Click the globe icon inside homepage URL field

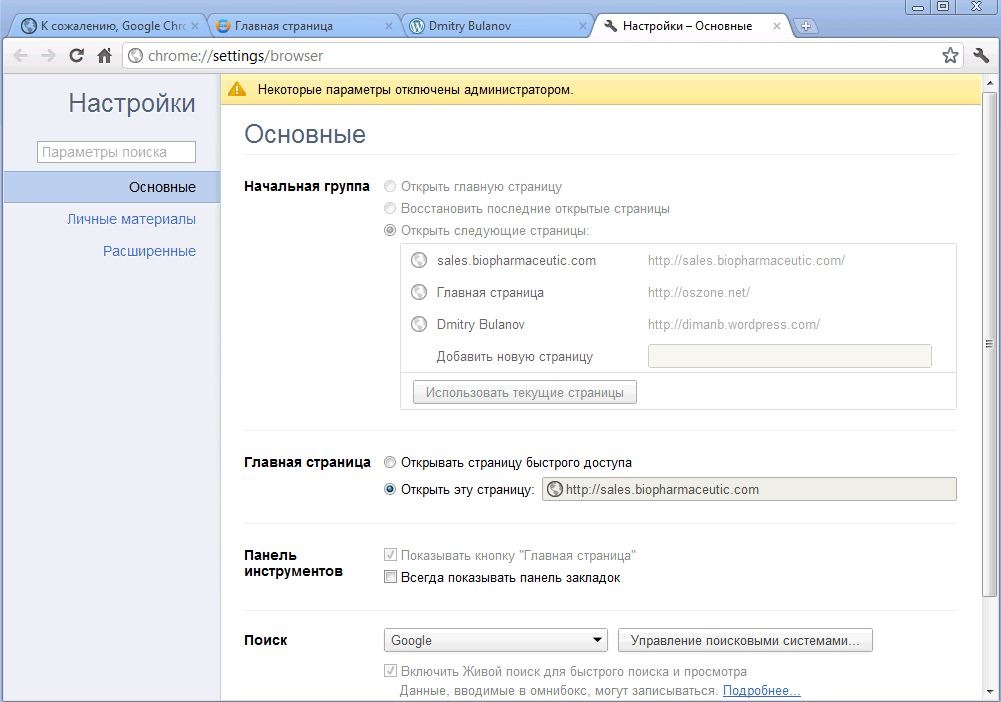click(555, 489)
